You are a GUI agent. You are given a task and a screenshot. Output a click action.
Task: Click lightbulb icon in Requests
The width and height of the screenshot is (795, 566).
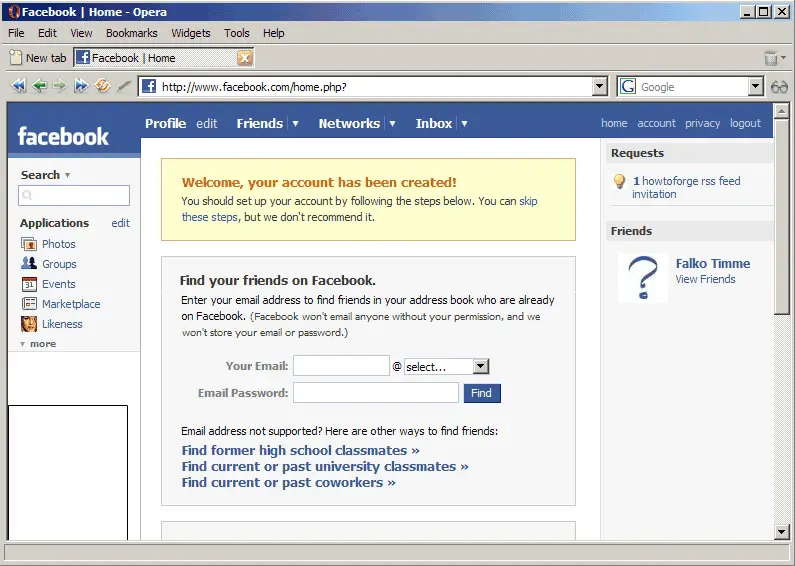(619, 181)
